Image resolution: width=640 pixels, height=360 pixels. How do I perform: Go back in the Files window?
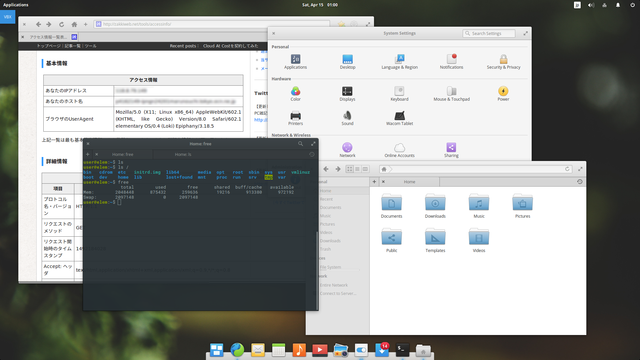click(x=326, y=169)
